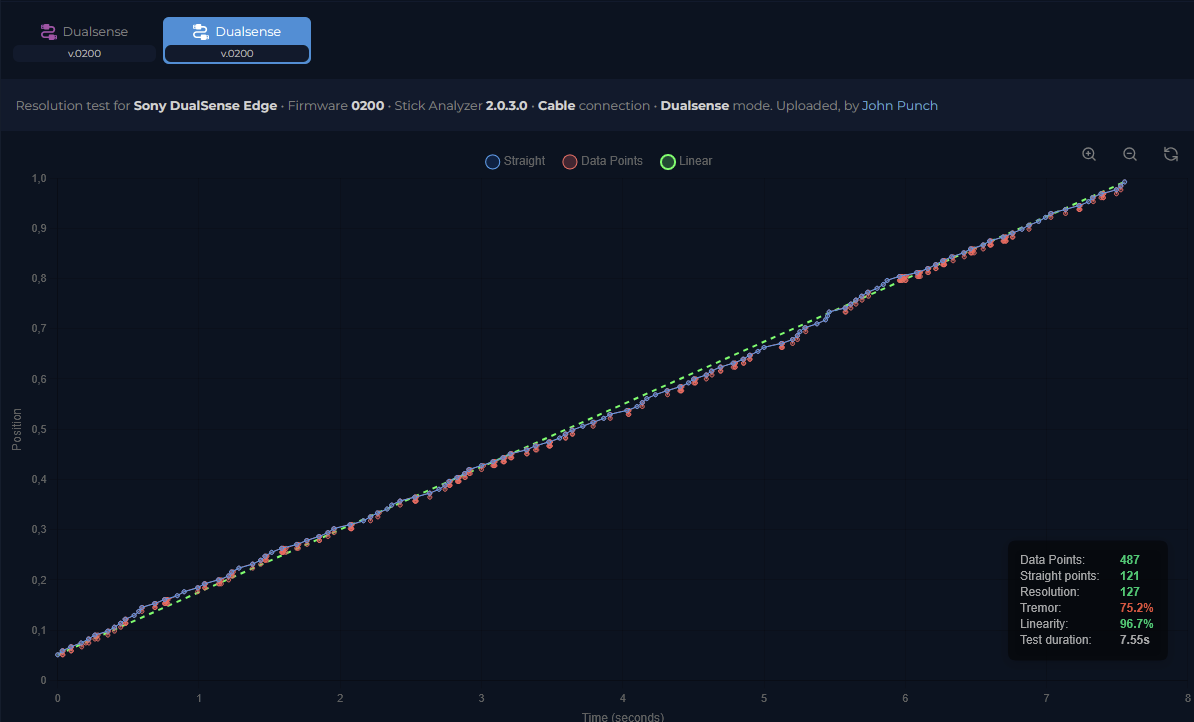Open the John Punch uploader link
Viewport: 1194px width, 722px height.
pyautogui.click(x=899, y=106)
